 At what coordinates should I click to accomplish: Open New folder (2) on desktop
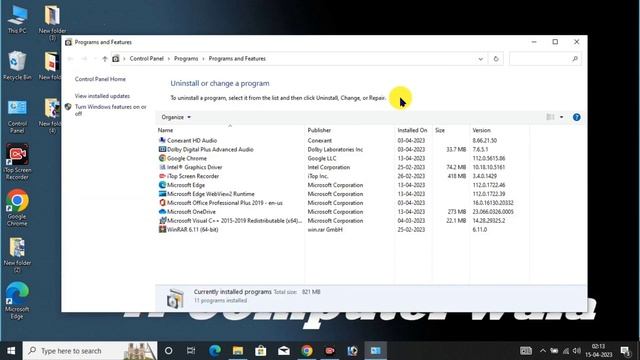pyautogui.click(x=17, y=255)
